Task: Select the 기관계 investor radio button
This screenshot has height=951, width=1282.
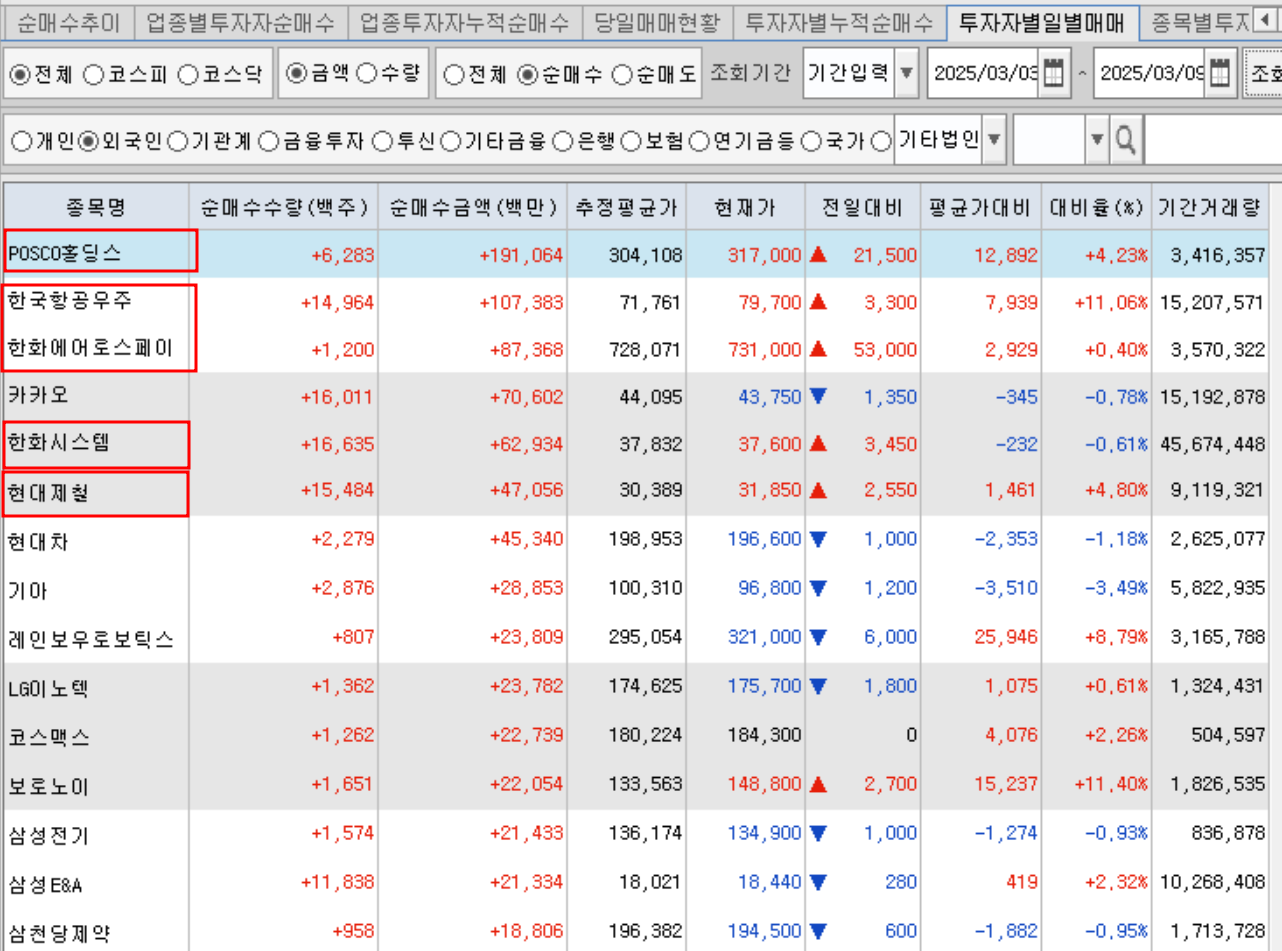Action: [177, 142]
